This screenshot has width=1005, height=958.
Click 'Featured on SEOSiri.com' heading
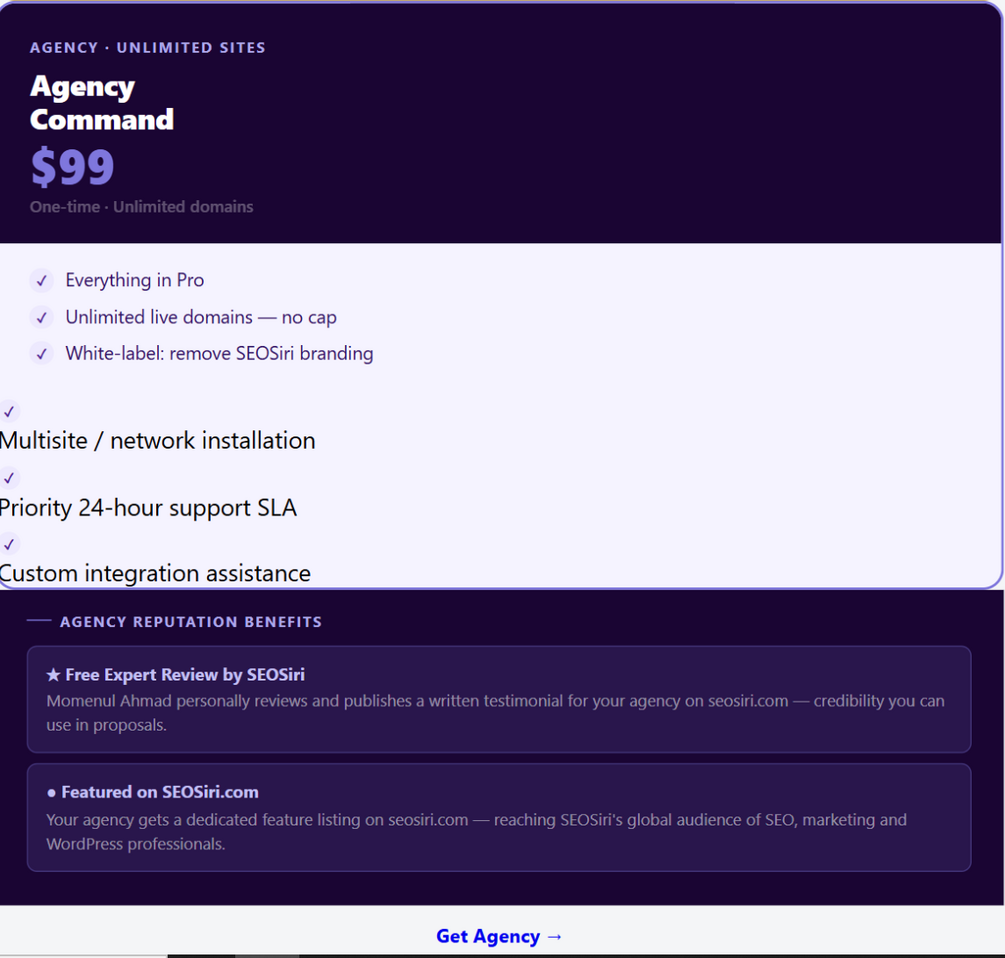click(x=160, y=792)
